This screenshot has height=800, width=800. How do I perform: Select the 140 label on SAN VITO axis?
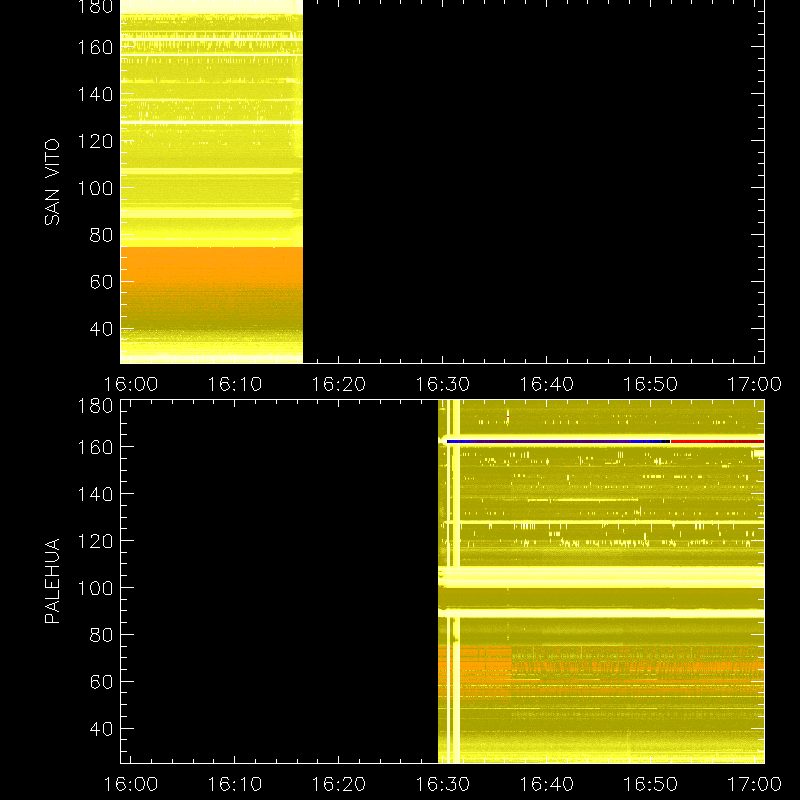(x=95, y=94)
